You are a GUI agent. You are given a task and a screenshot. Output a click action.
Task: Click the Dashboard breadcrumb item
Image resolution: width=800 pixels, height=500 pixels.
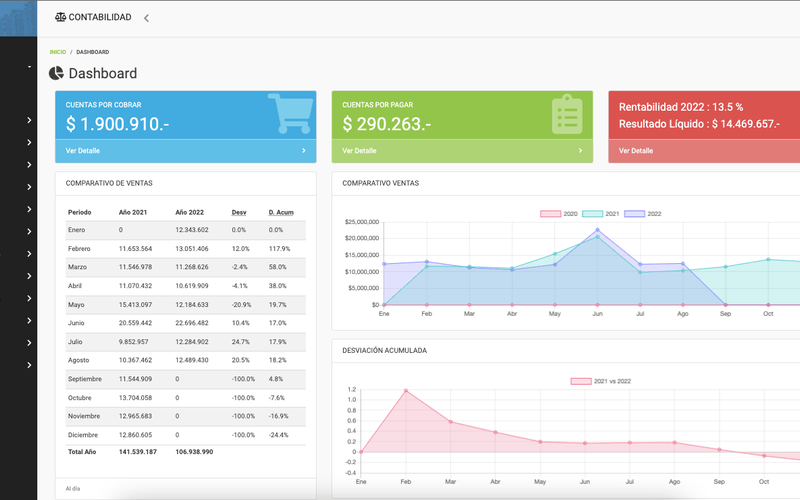[x=93, y=52]
